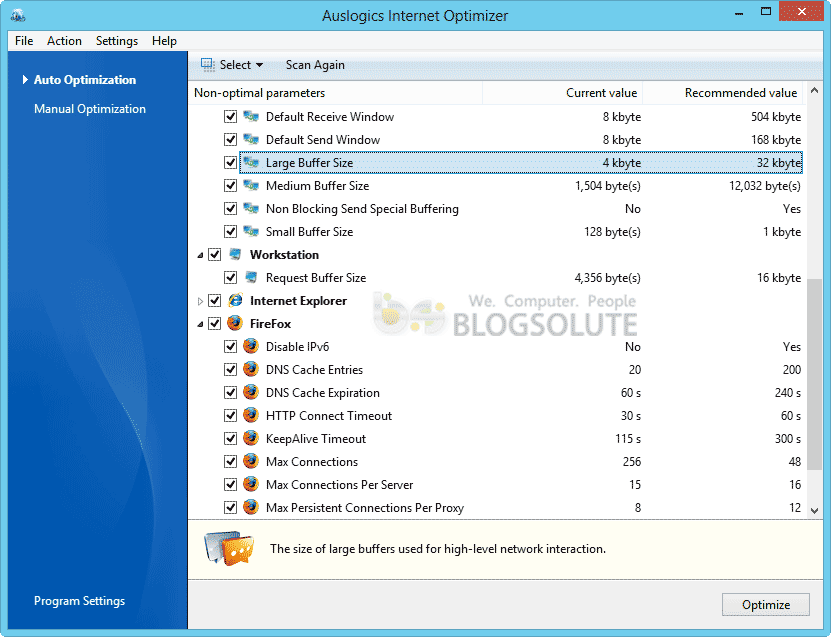The image size is (831, 637).
Task: Collapse the FireFox tree group
Action: pos(200,324)
